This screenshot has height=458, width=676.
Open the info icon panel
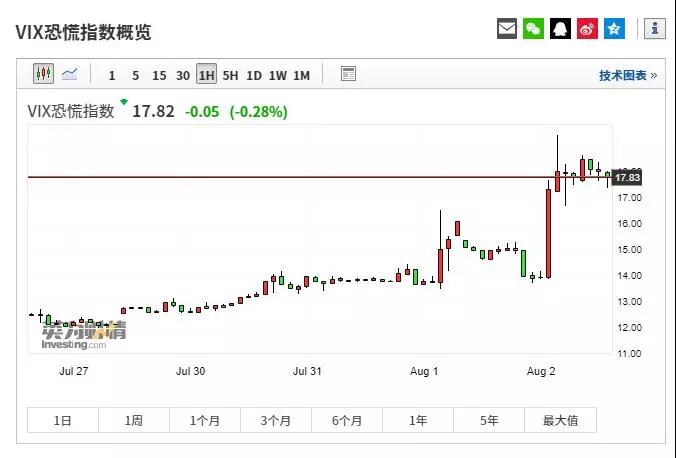[655, 29]
